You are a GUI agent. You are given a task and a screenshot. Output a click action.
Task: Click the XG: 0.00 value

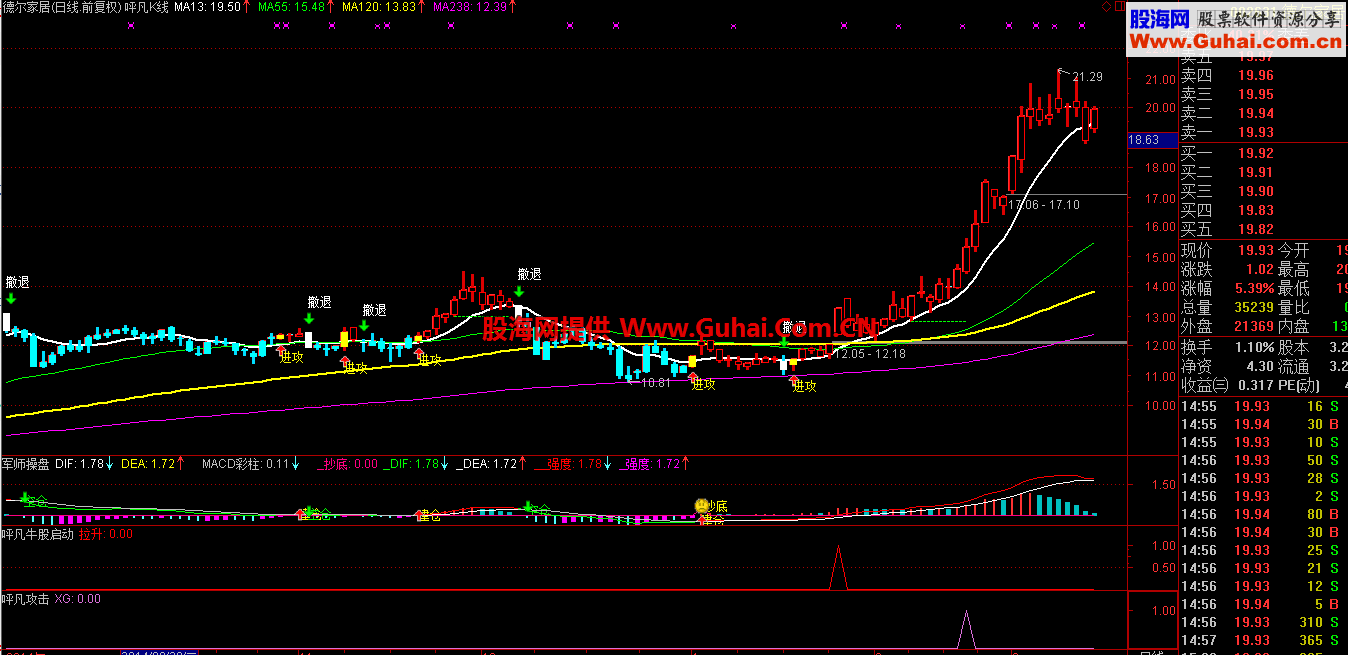coord(77,599)
